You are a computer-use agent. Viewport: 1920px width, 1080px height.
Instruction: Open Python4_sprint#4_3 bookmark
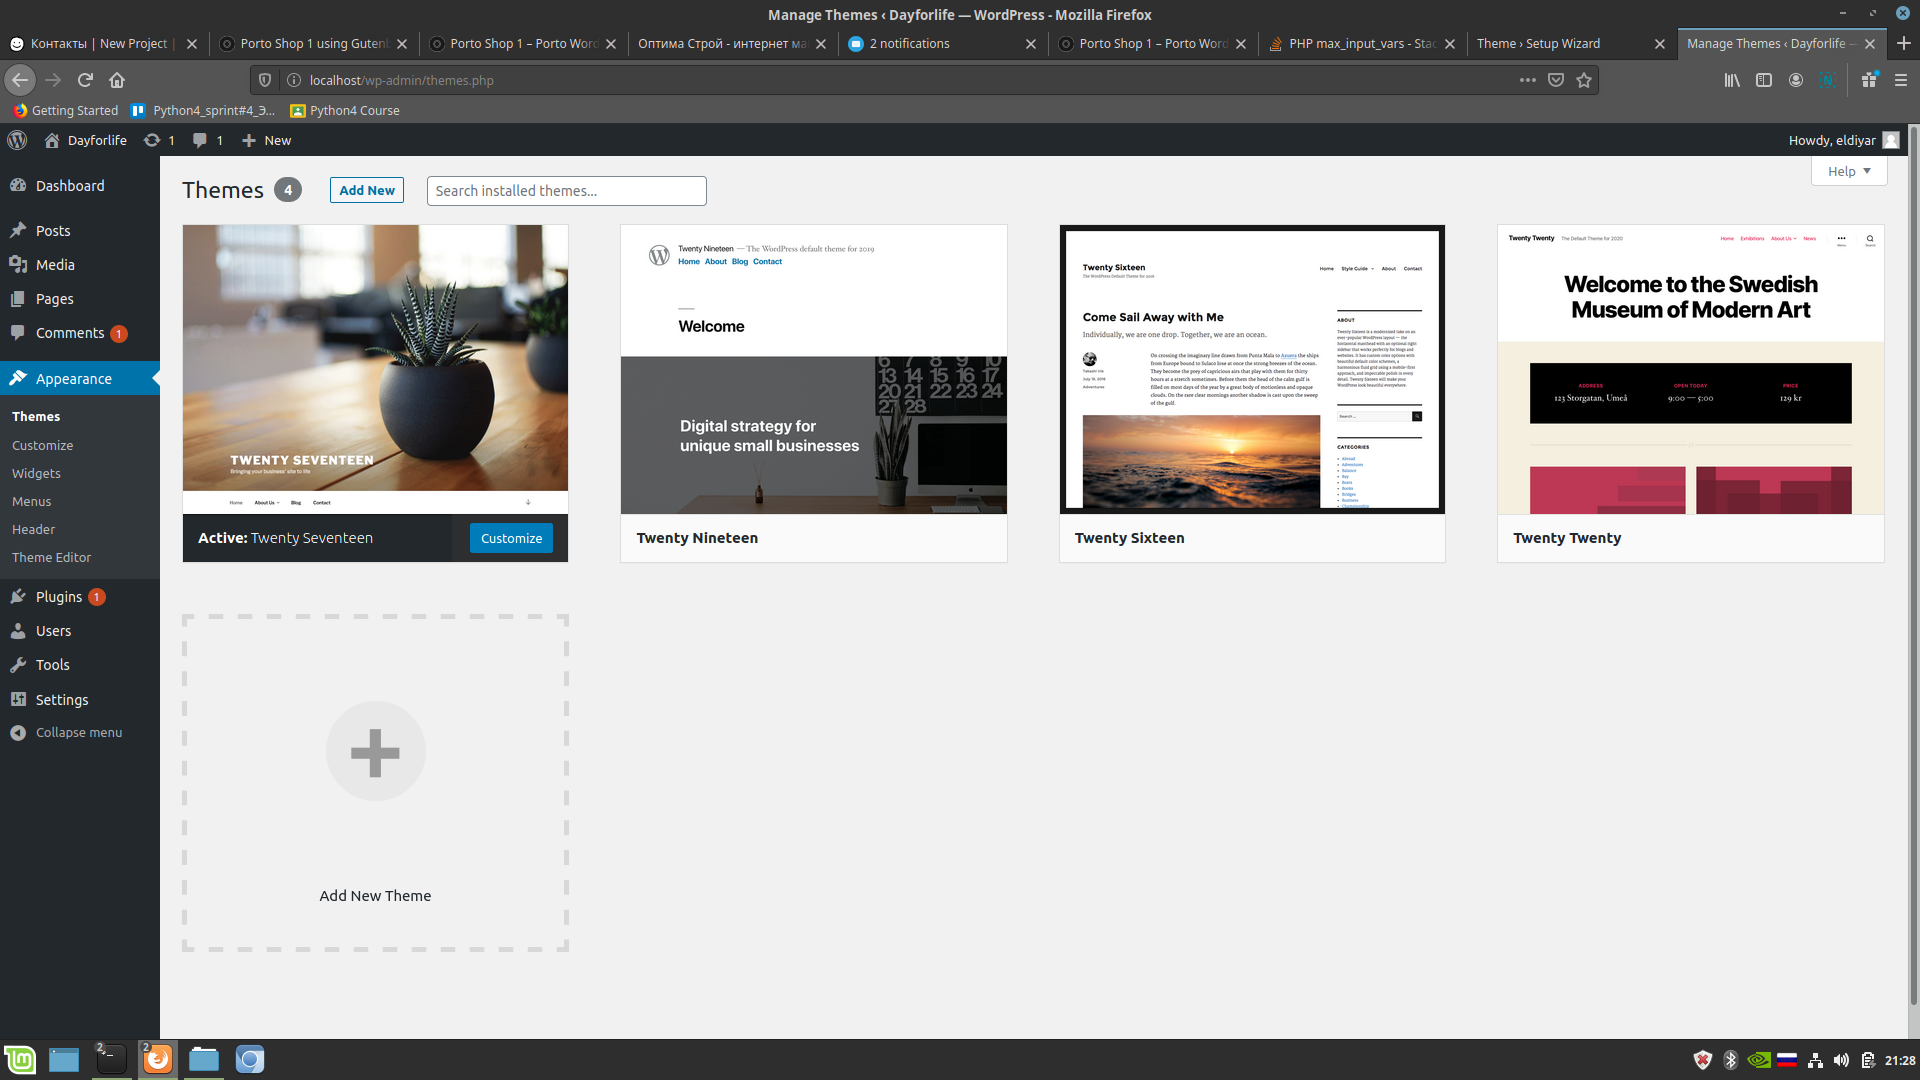coord(204,110)
